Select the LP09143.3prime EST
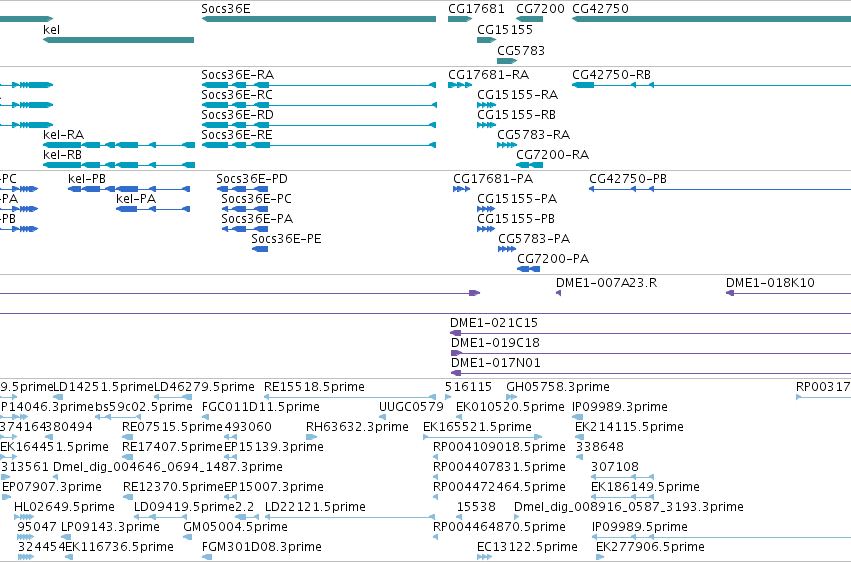This screenshot has height=562, width=851. (x=64, y=538)
